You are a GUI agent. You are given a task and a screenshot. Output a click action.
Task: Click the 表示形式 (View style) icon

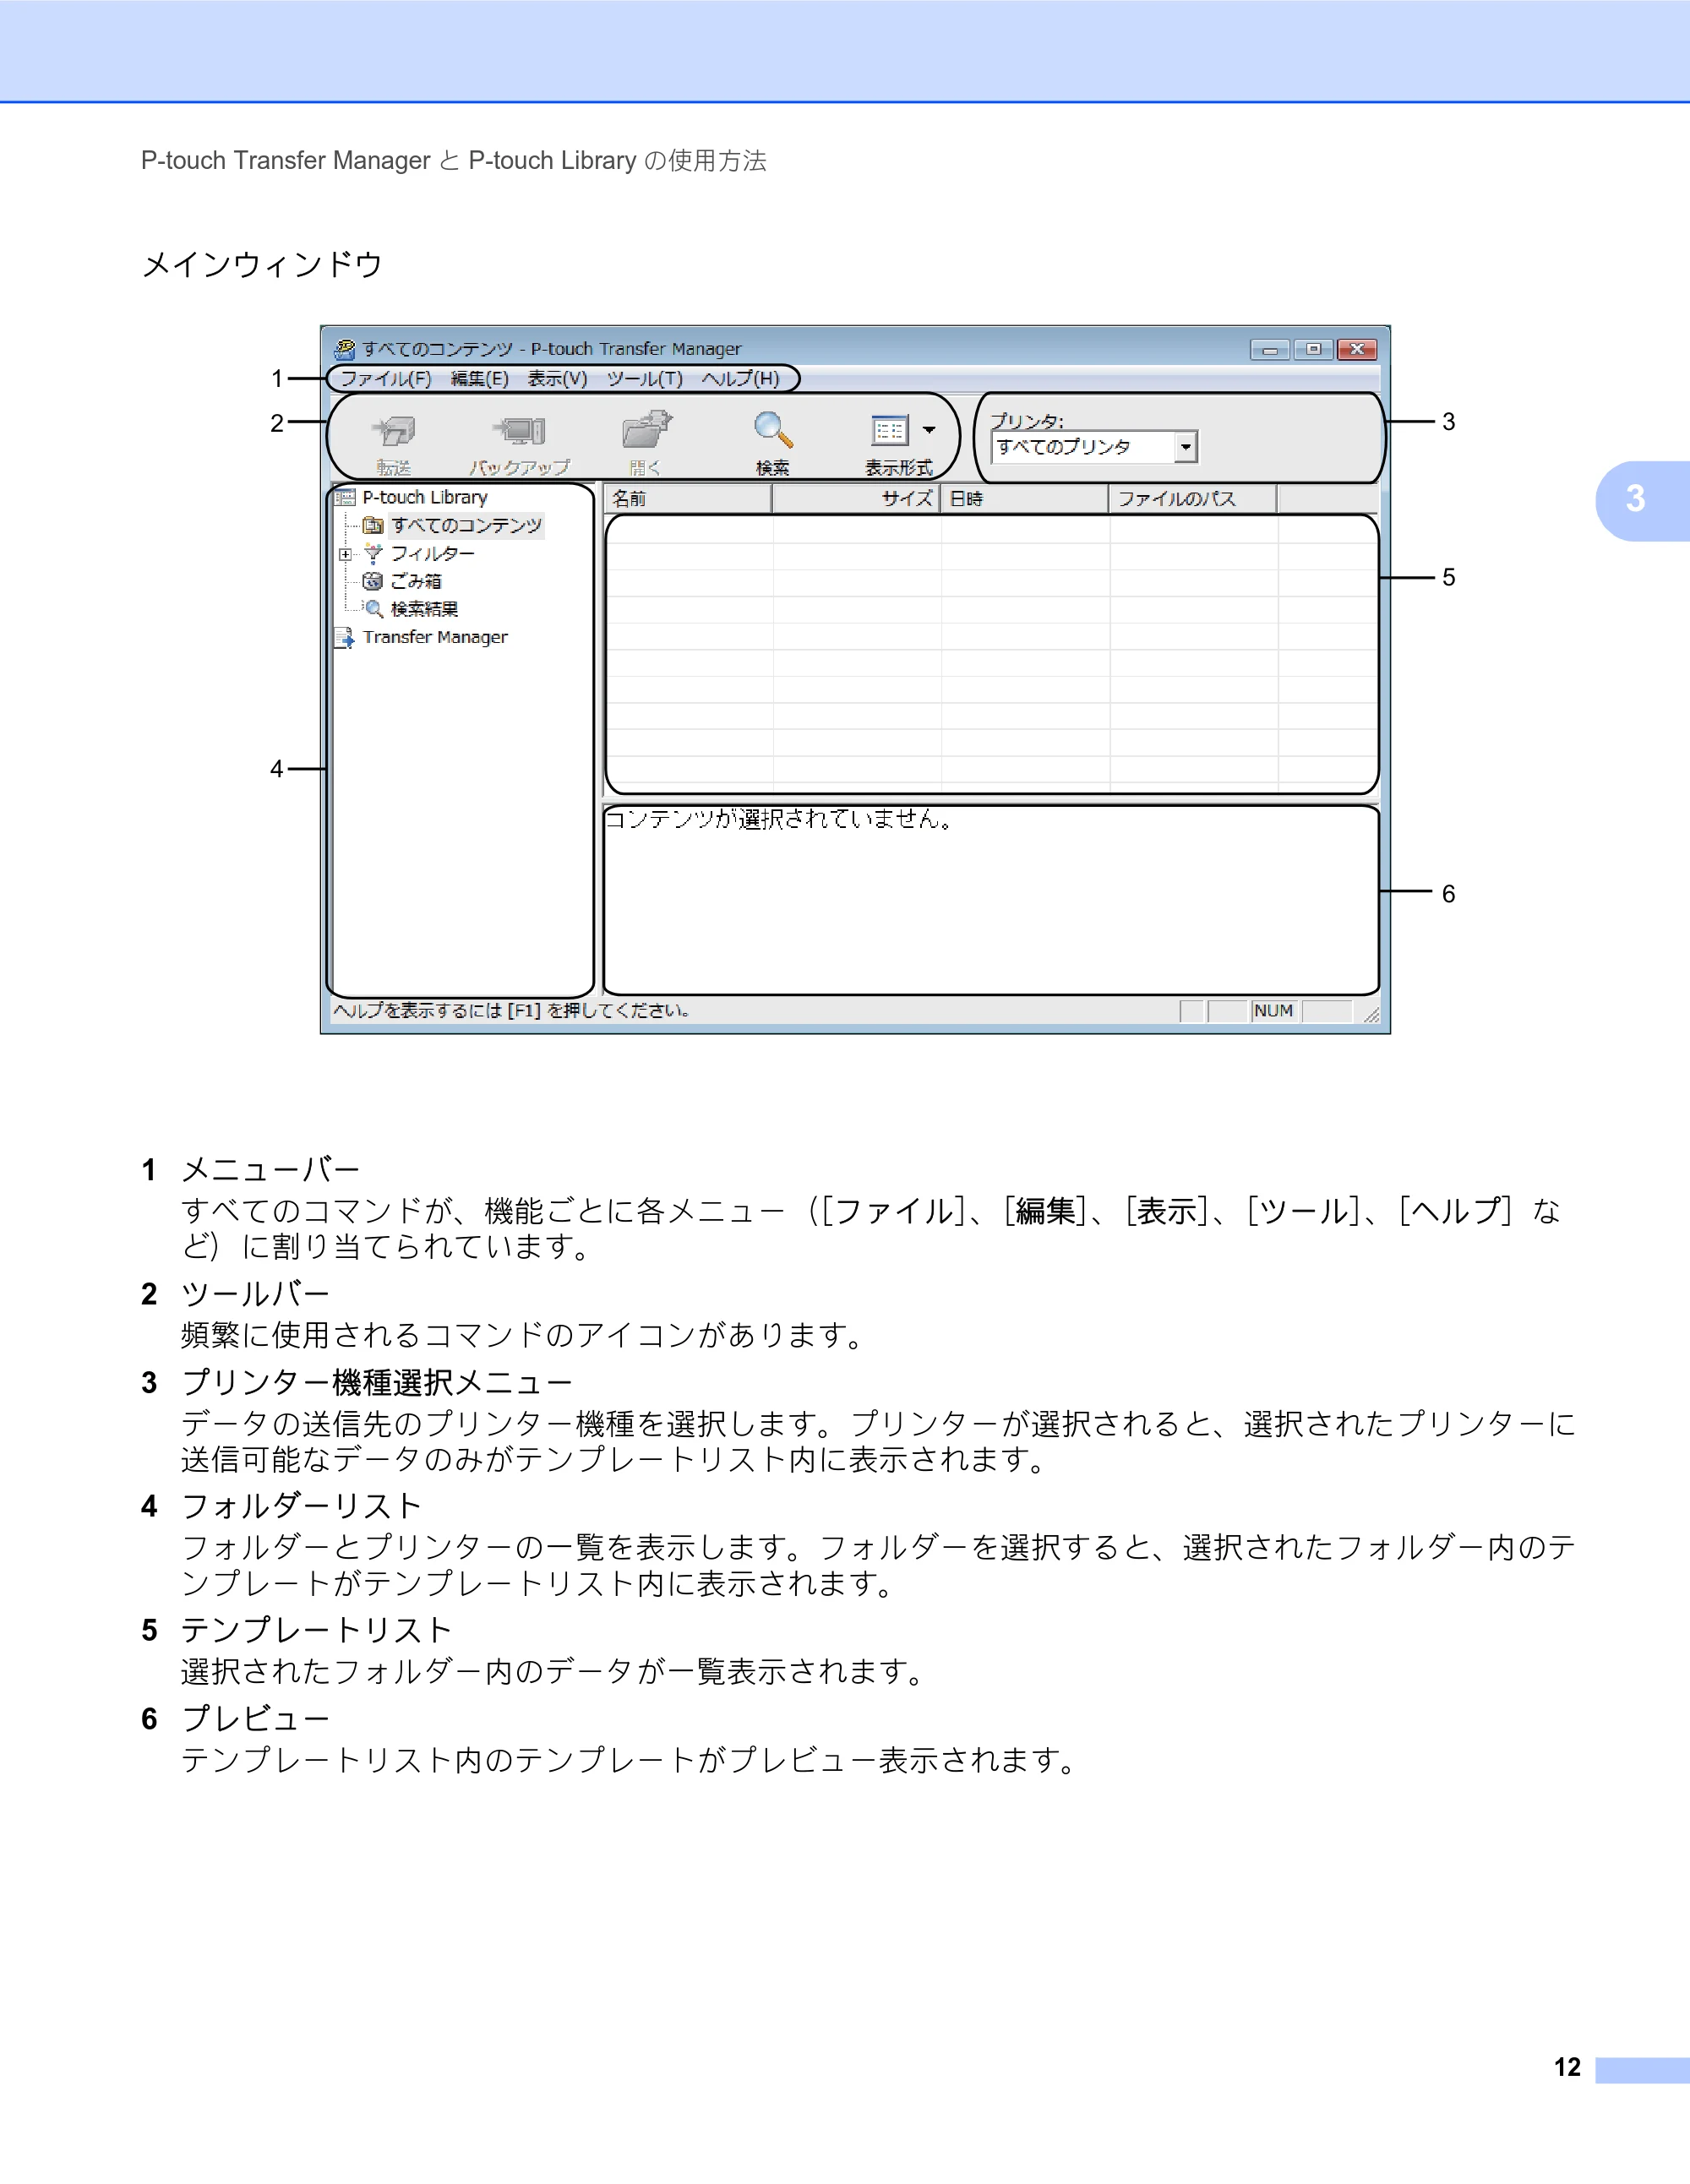(889, 431)
